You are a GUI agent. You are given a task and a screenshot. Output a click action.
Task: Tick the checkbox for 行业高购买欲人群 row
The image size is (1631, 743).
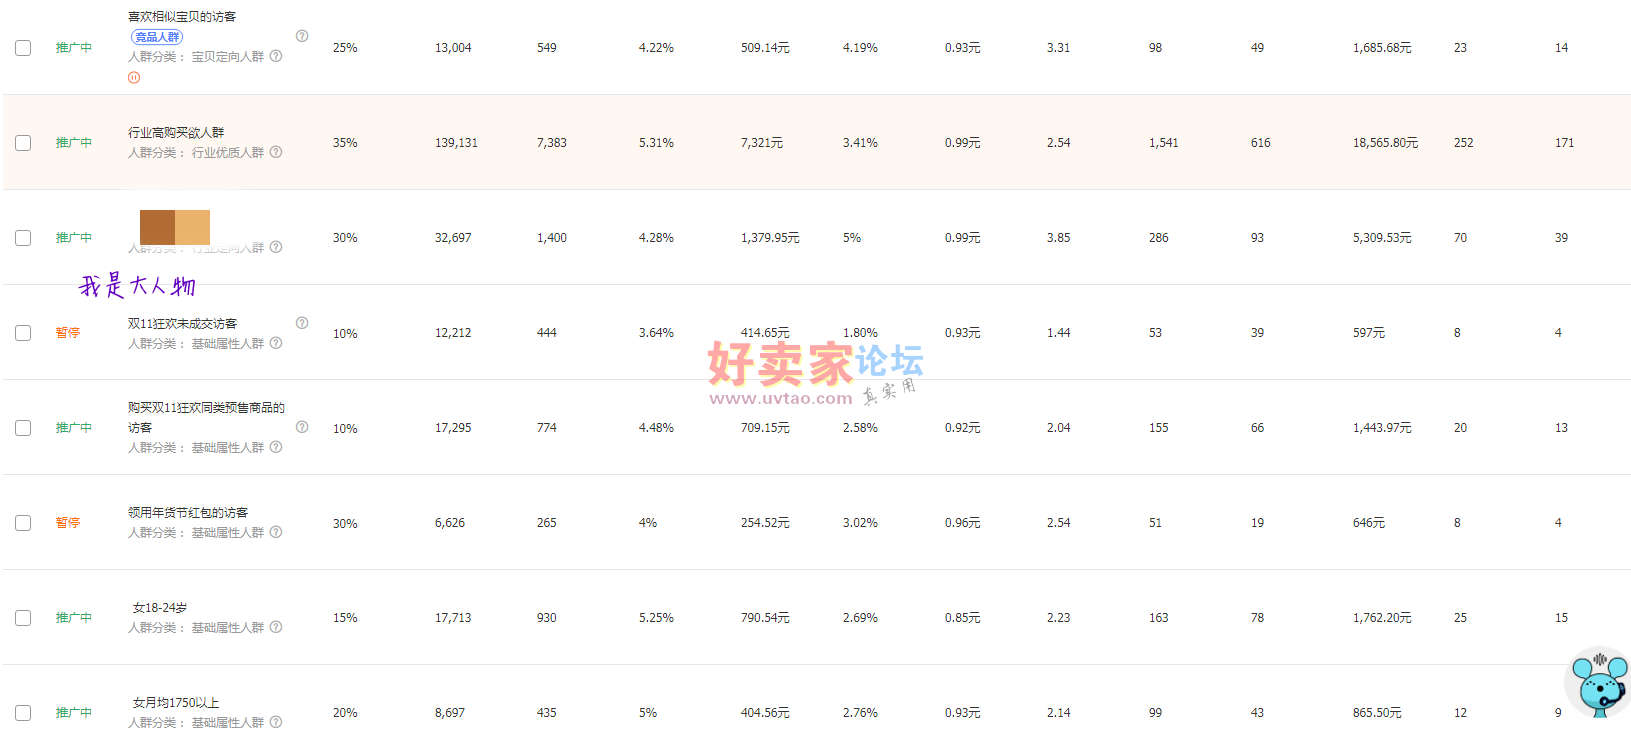(x=23, y=143)
